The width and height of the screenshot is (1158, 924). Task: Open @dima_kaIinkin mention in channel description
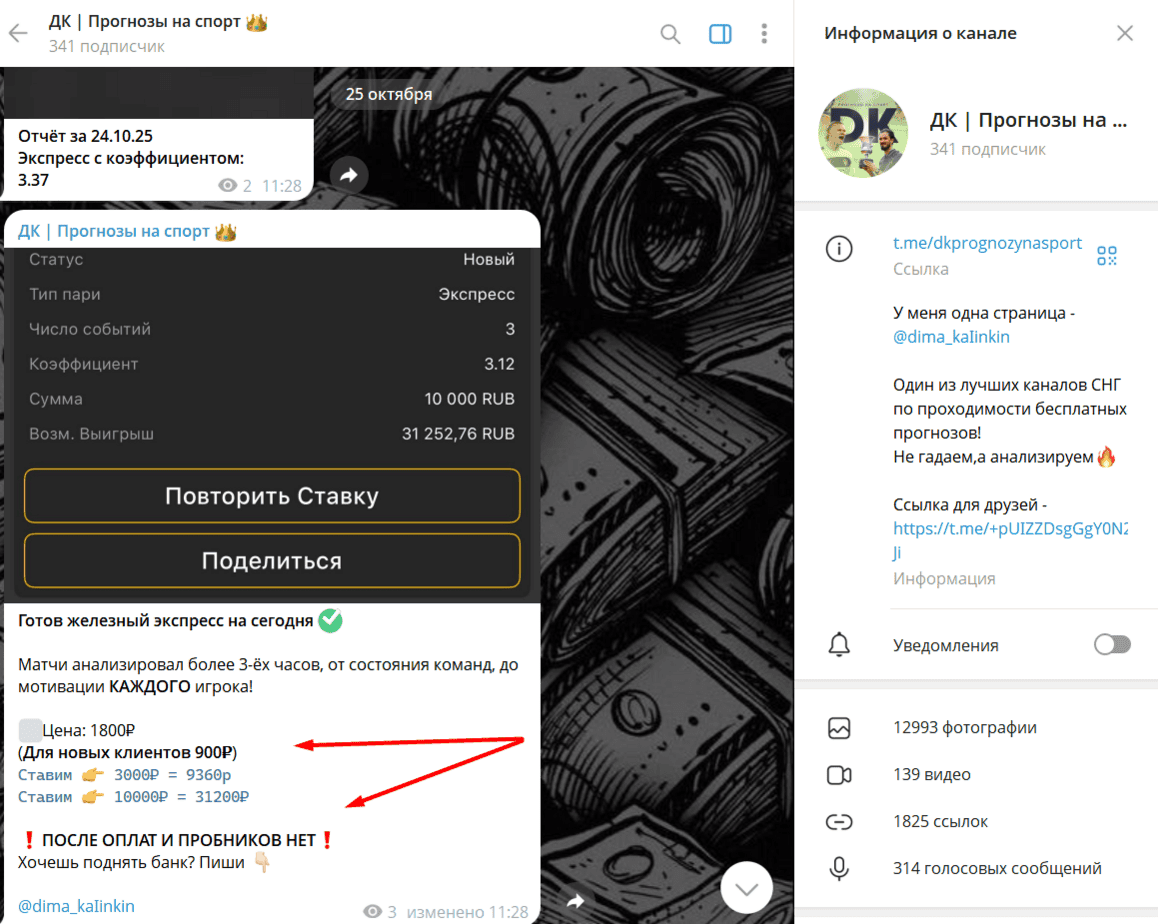point(951,337)
